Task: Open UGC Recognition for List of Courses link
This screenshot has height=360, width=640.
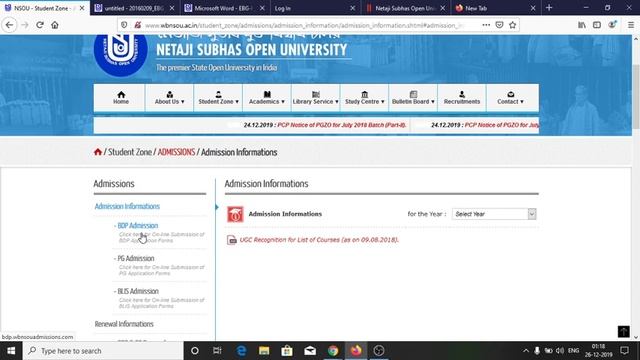Action: tap(319, 240)
